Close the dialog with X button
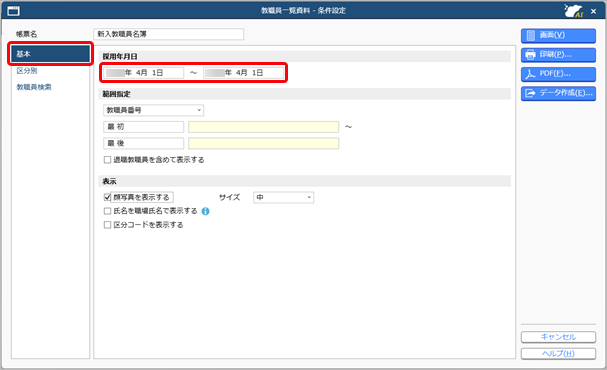607x370 pixels. 593,12
